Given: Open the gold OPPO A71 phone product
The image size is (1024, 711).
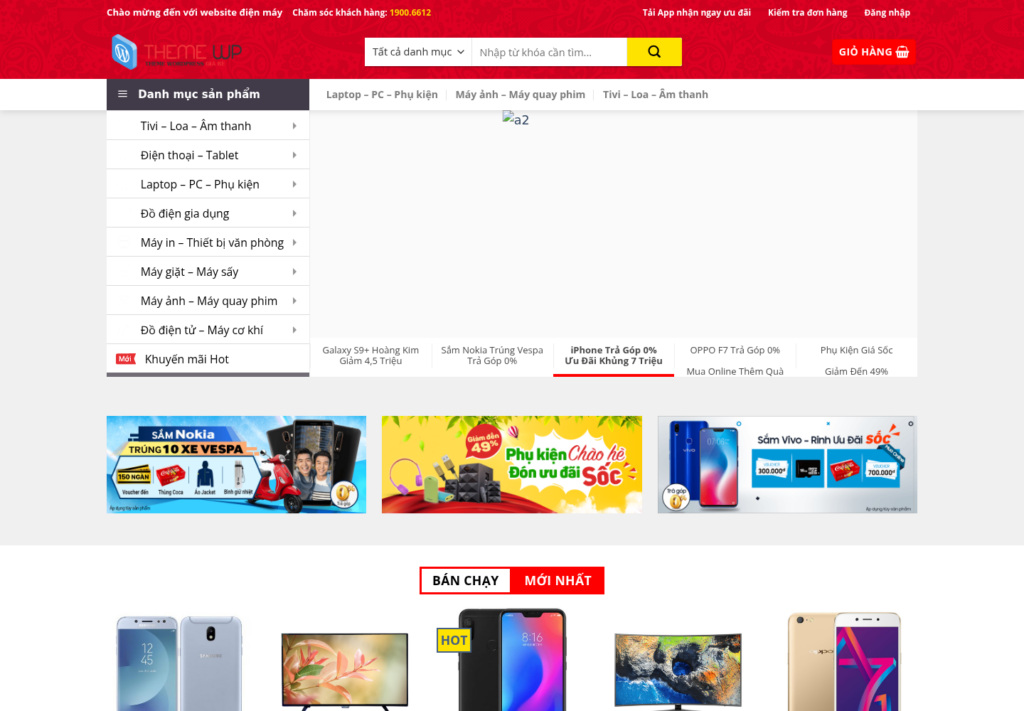Looking at the screenshot, I should [x=844, y=661].
